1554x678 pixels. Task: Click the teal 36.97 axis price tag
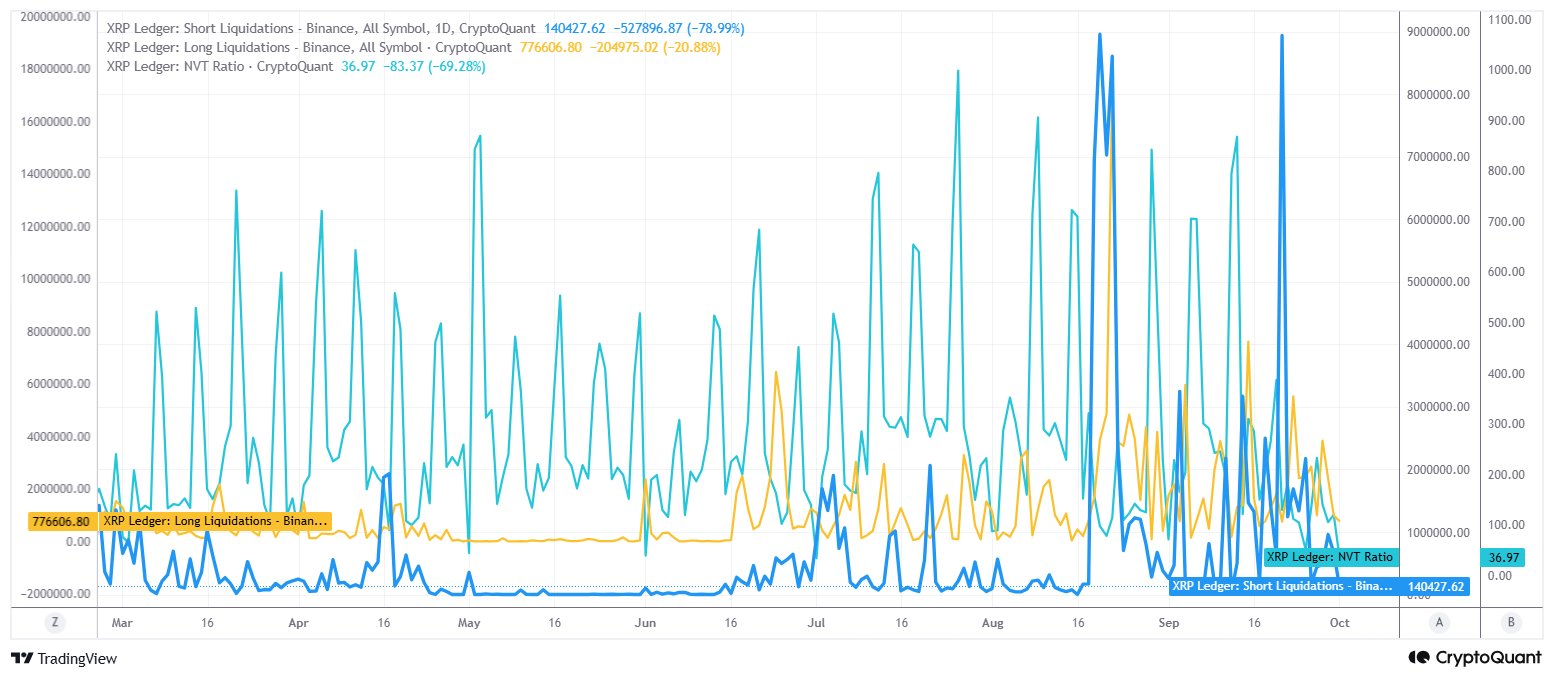pos(1502,557)
